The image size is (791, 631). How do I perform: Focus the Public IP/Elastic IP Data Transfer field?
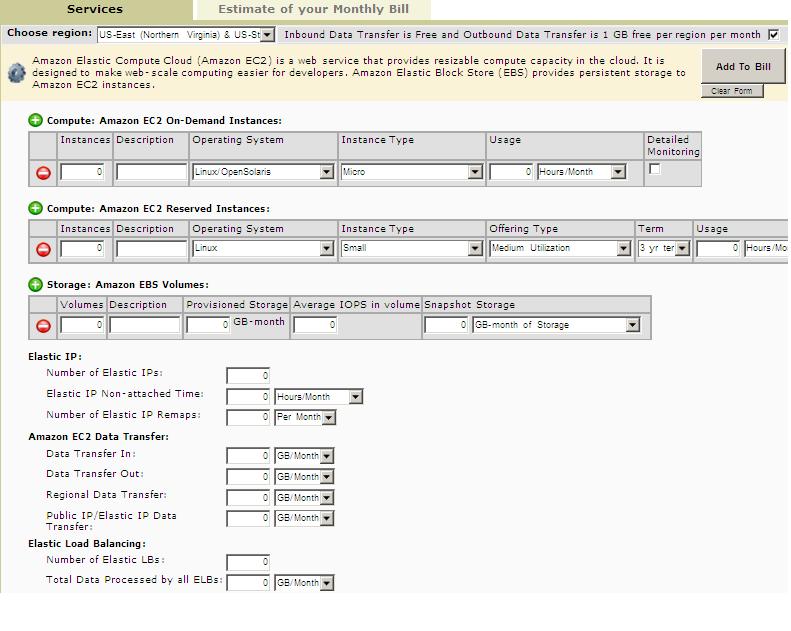click(248, 518)
